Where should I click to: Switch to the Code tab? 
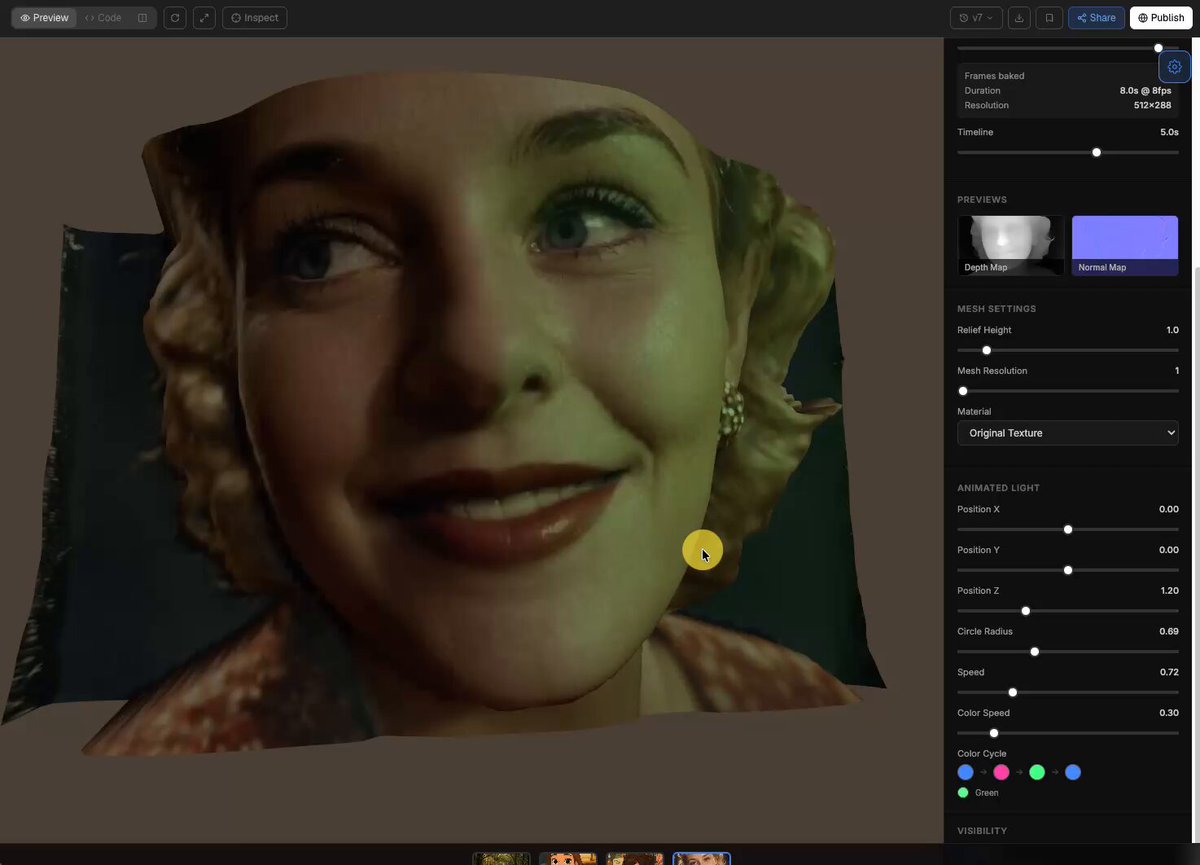[x=102, y=17]
